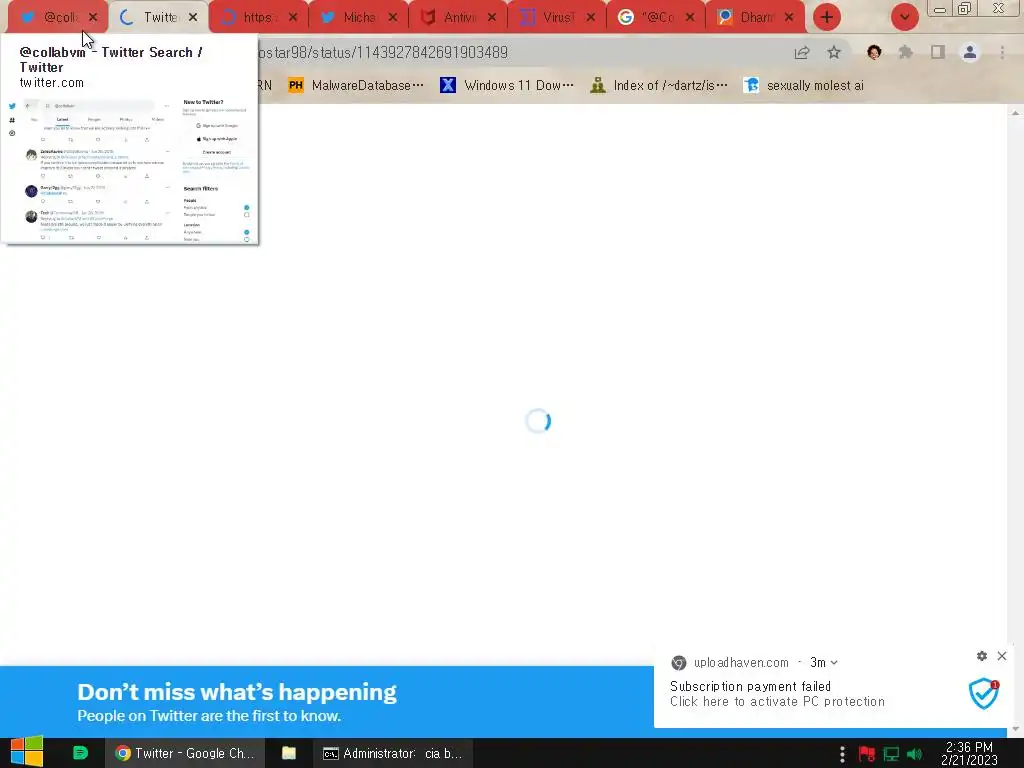Image resolution: width=1024 pixels, height=768 pixels.
Task: Switch to Administrator command prompt window
Action: pyautogui.click(x=392, y=753)
